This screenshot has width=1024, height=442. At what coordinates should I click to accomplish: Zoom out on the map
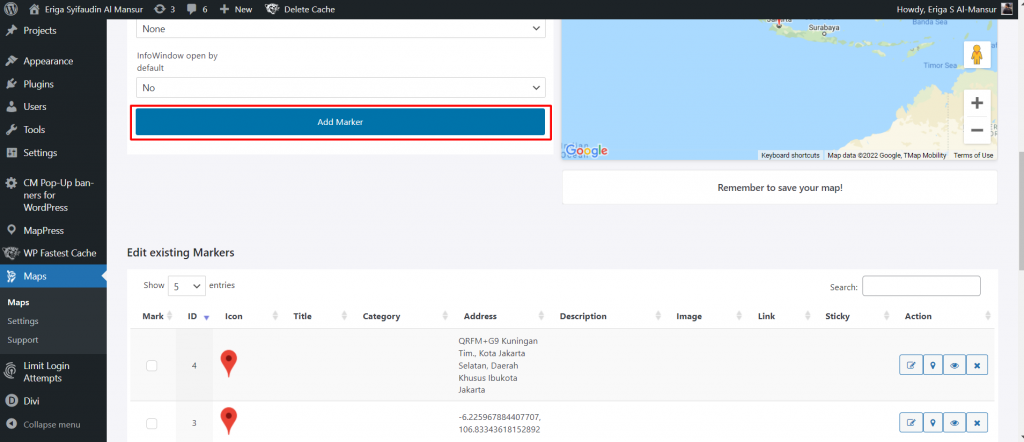tap(976, 130)
